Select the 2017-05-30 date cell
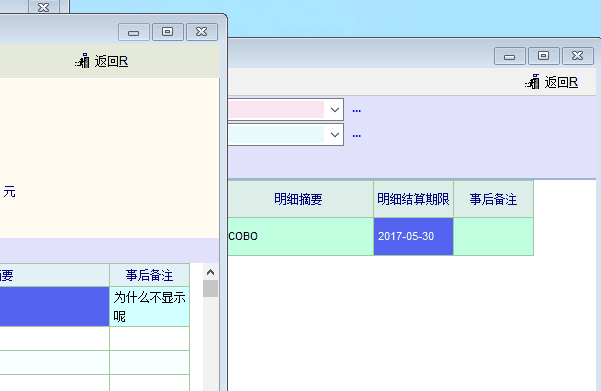Viewport: 601px width, 391px height. coord(413,236)
